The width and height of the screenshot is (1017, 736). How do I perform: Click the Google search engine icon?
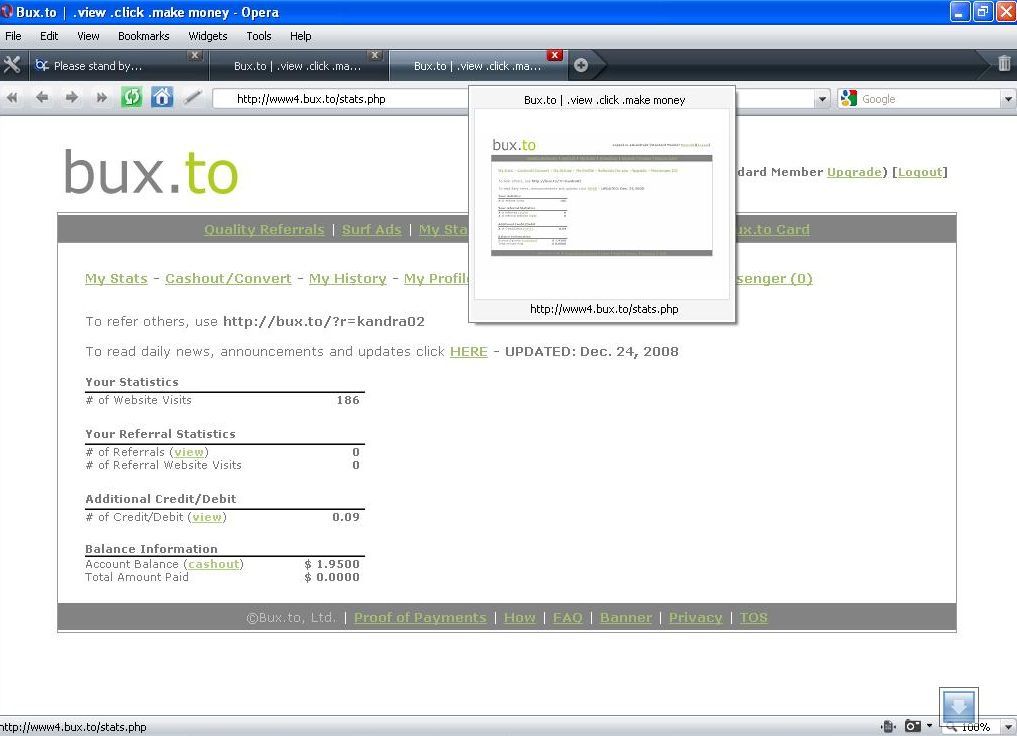click(848, 99)
